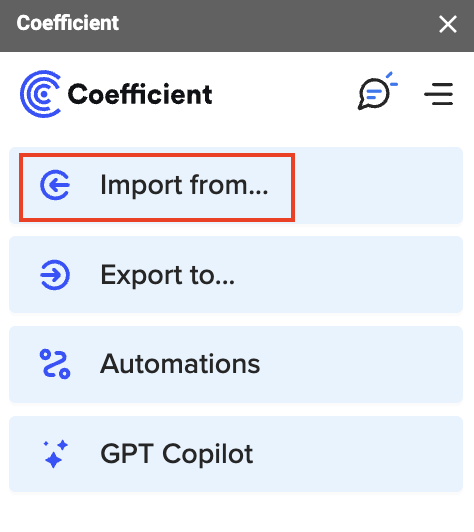Image resolution: width=474 pixels, height=532 pixels.
Task: Click the white Coefficient title in header
Action: 68,23
